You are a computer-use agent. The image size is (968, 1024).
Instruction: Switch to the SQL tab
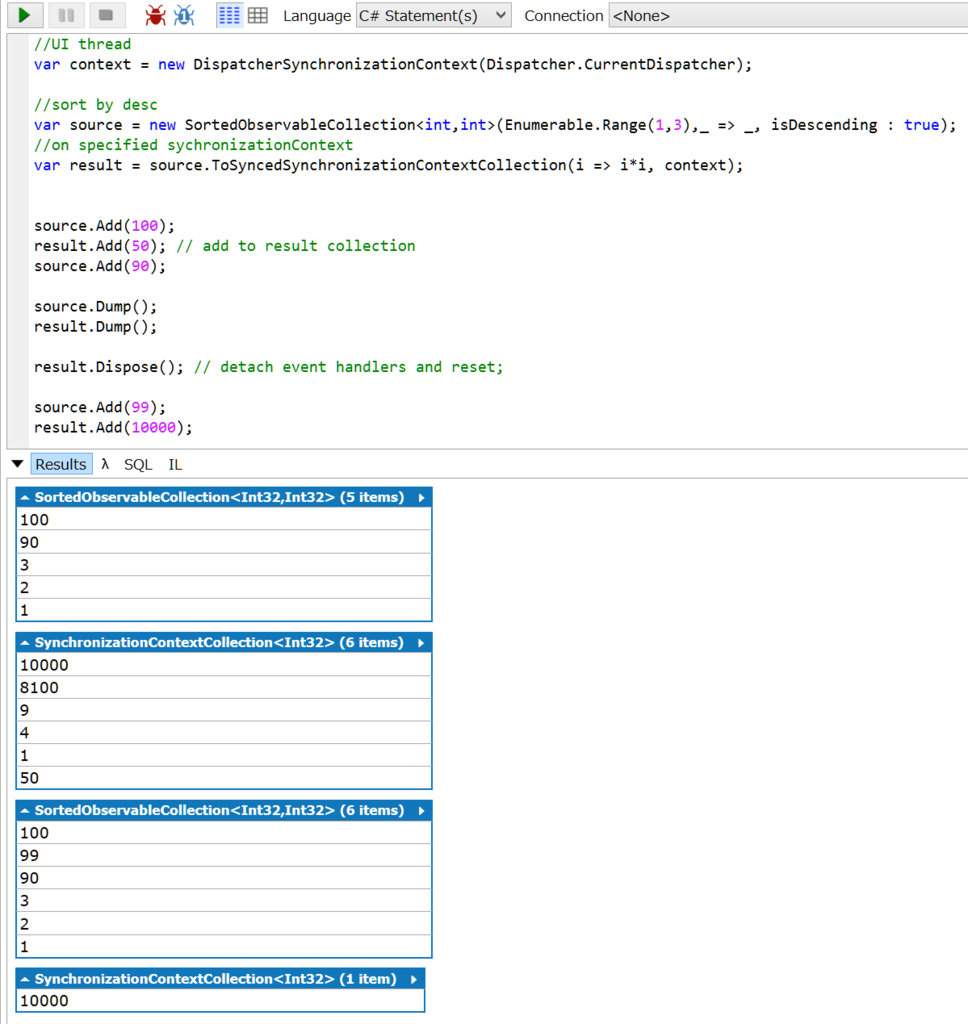coord(138,464)
